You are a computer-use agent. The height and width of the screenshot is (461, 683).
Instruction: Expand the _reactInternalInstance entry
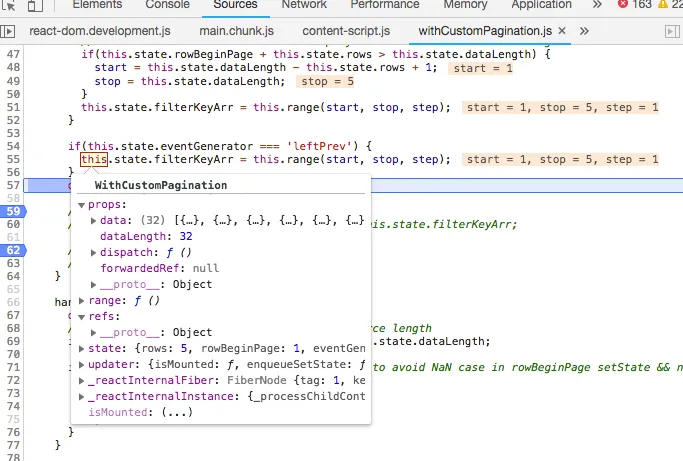coord(81,397)
